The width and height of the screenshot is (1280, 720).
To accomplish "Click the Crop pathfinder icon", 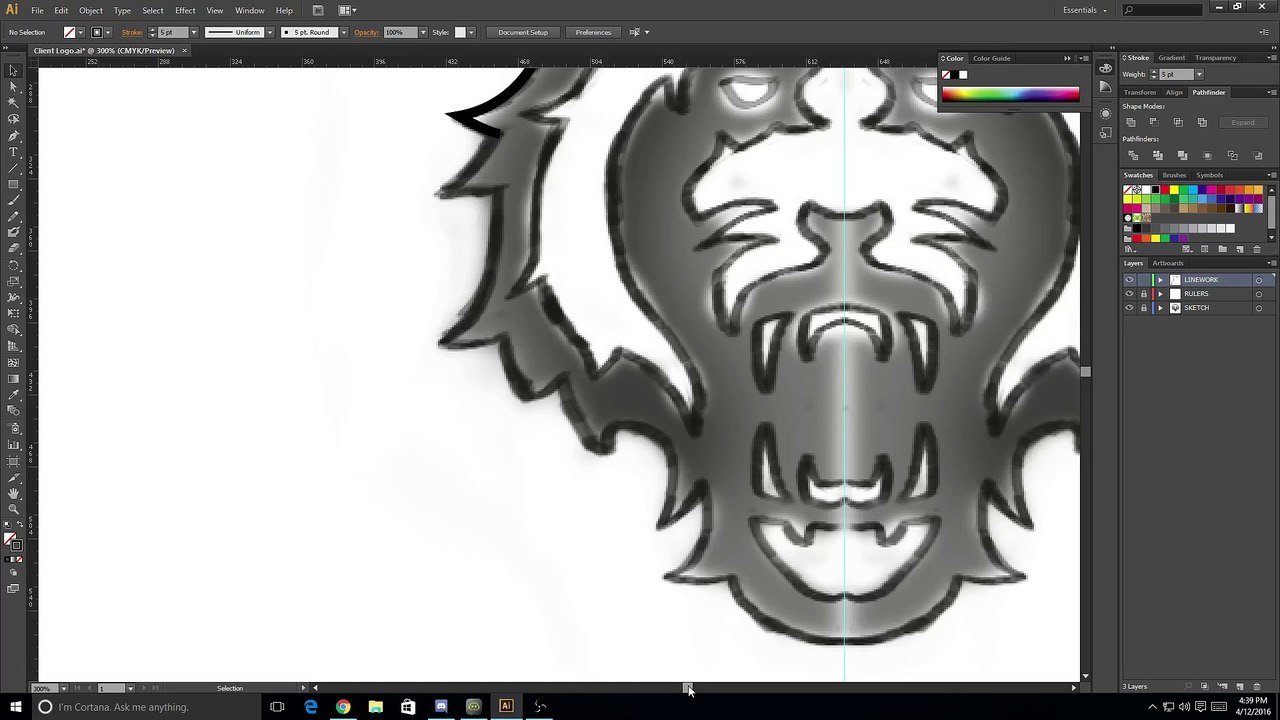I will point(1207,156).
